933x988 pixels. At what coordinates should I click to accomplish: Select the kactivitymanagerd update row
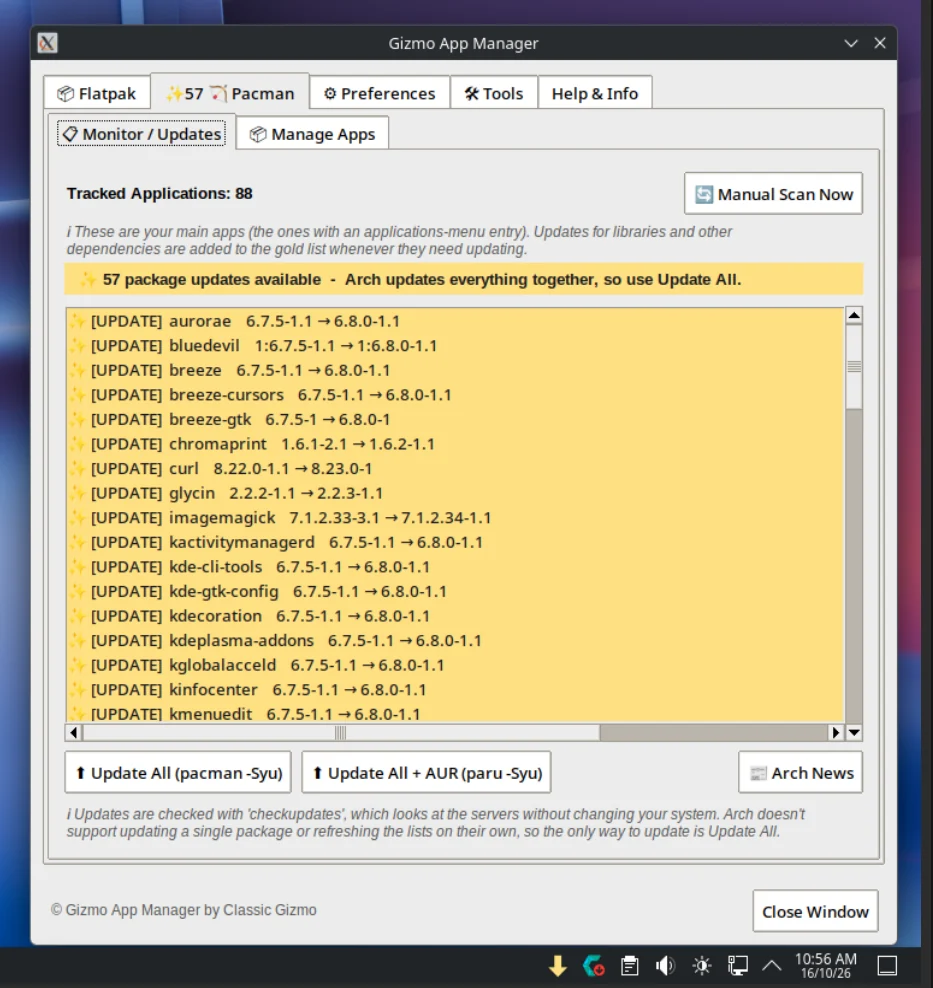(455, 542)
